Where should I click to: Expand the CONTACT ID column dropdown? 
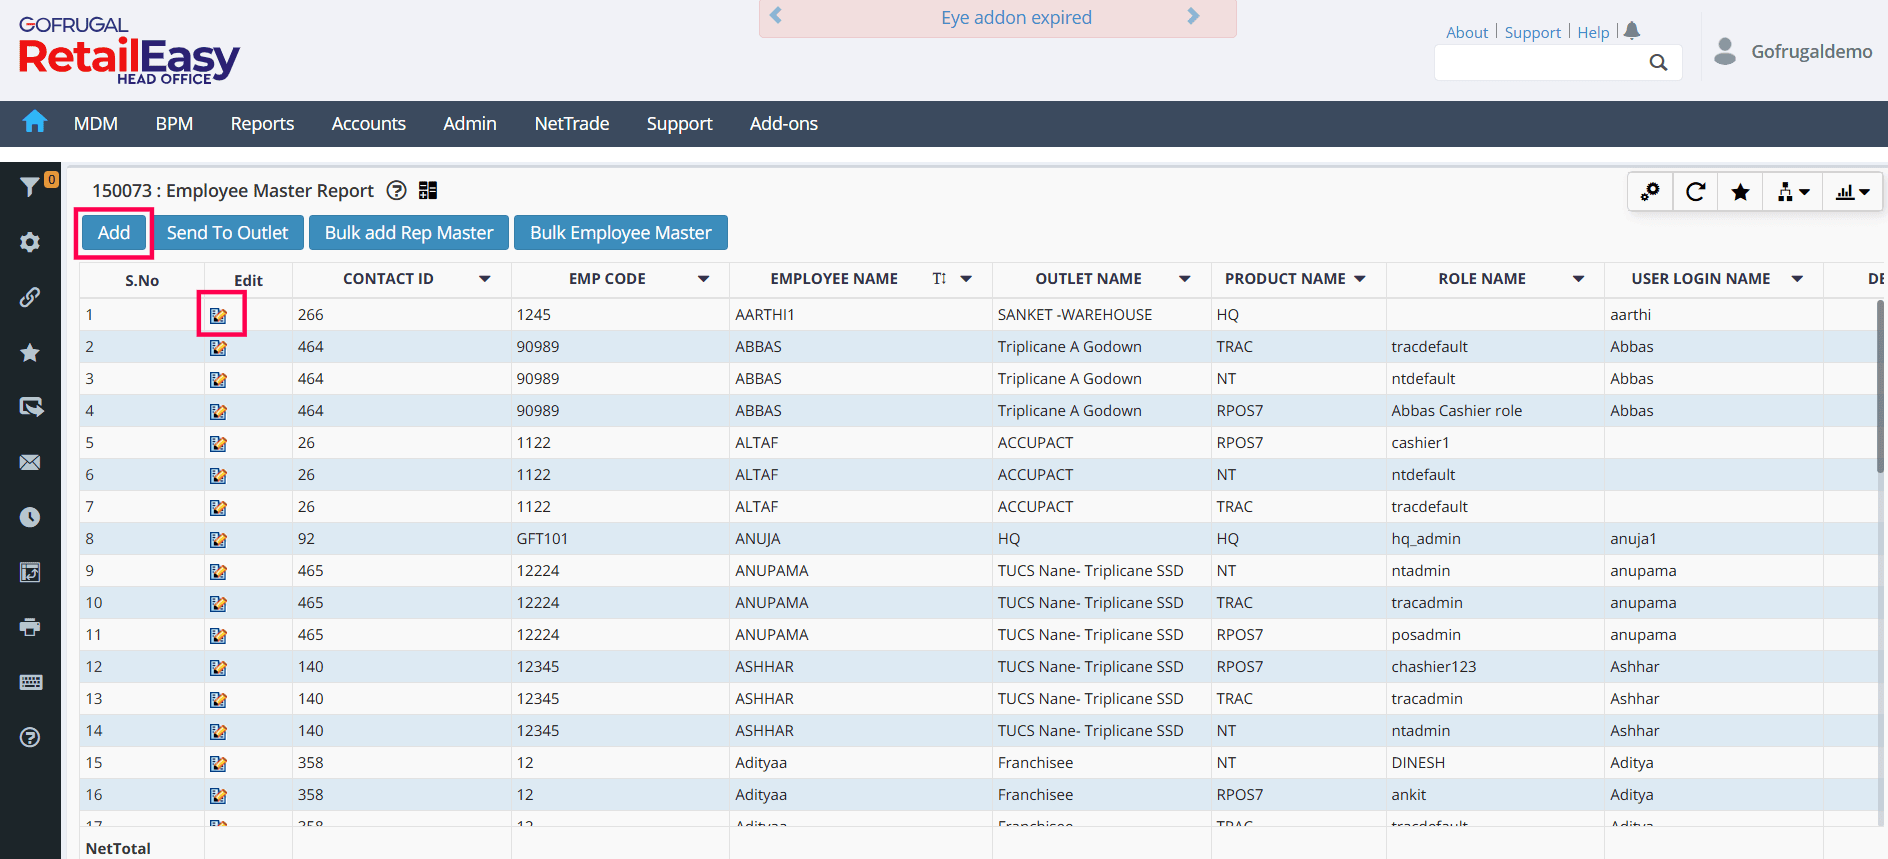tap(485, 279)
